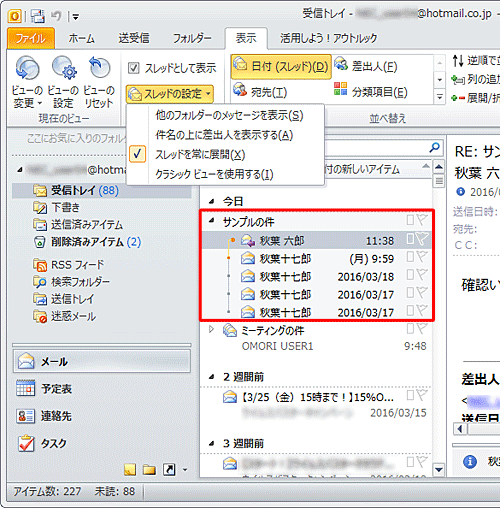The image size is (500, 508).
Task: Open the スレッドの設定 dropdown button
Action: 170,94
